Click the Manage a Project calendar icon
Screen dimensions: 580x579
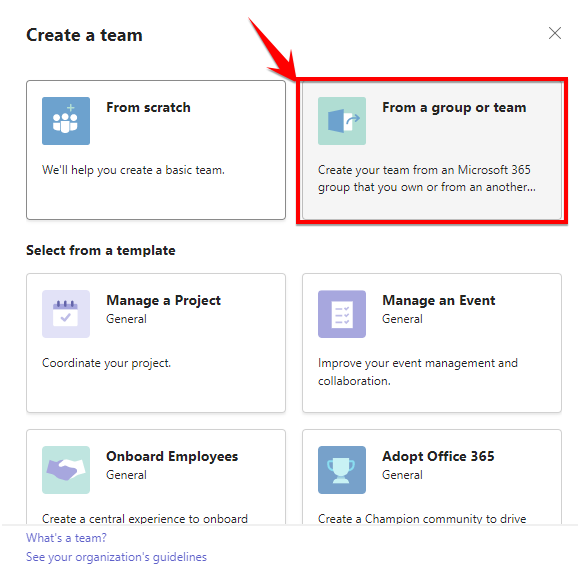tap(66, 314)
